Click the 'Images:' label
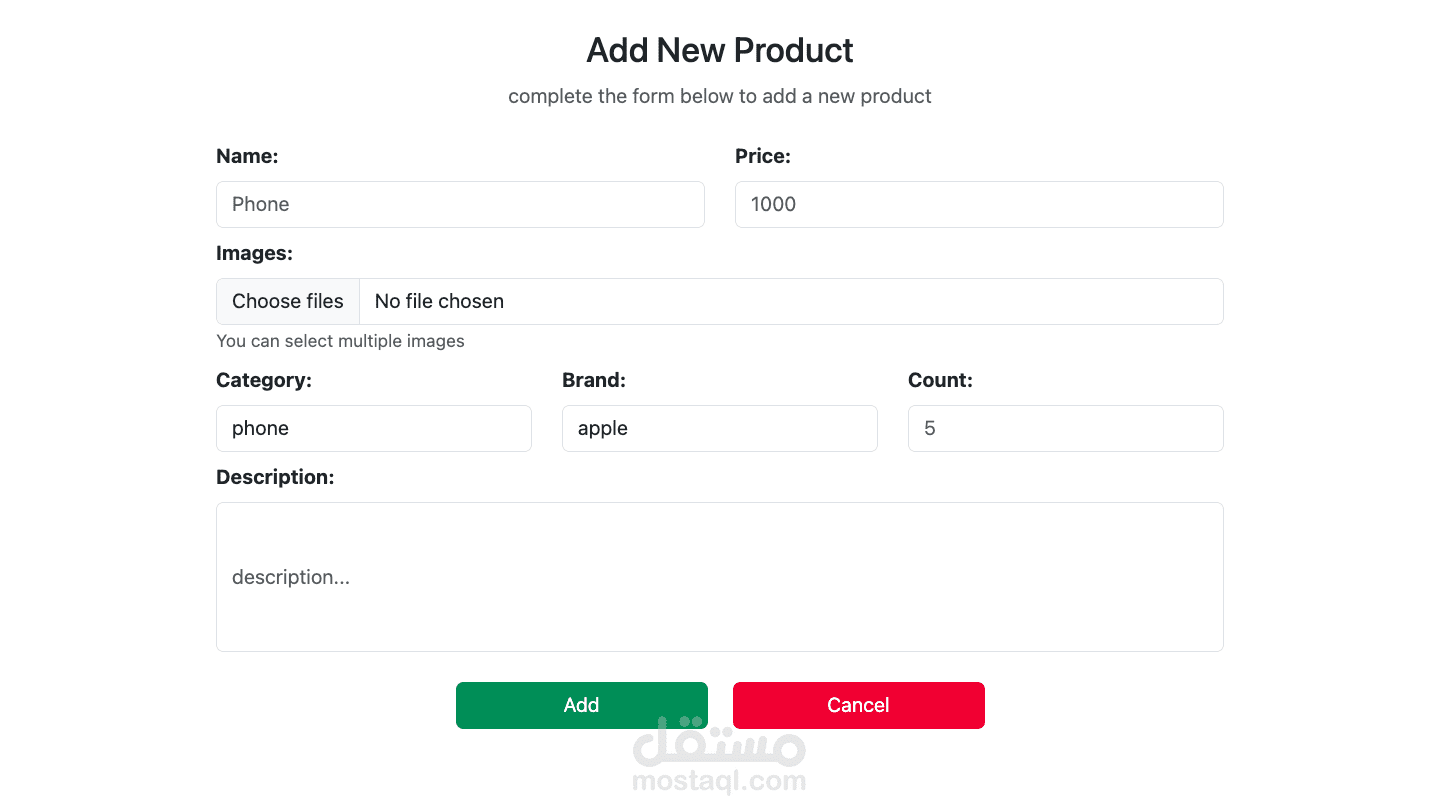 coord(254,253)
